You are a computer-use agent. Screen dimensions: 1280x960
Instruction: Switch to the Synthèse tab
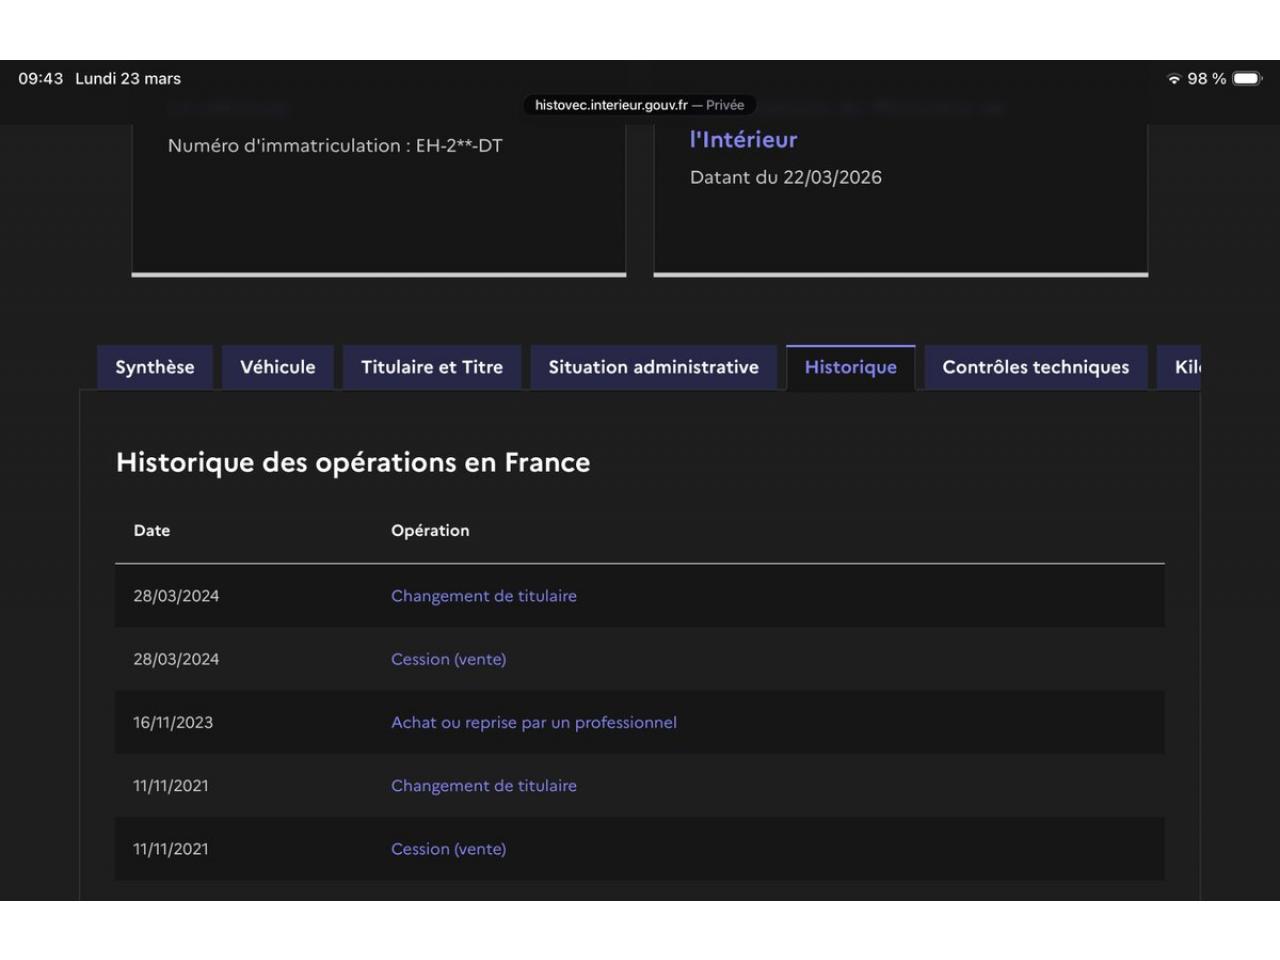pyautogui.click(x=155, y=367)
